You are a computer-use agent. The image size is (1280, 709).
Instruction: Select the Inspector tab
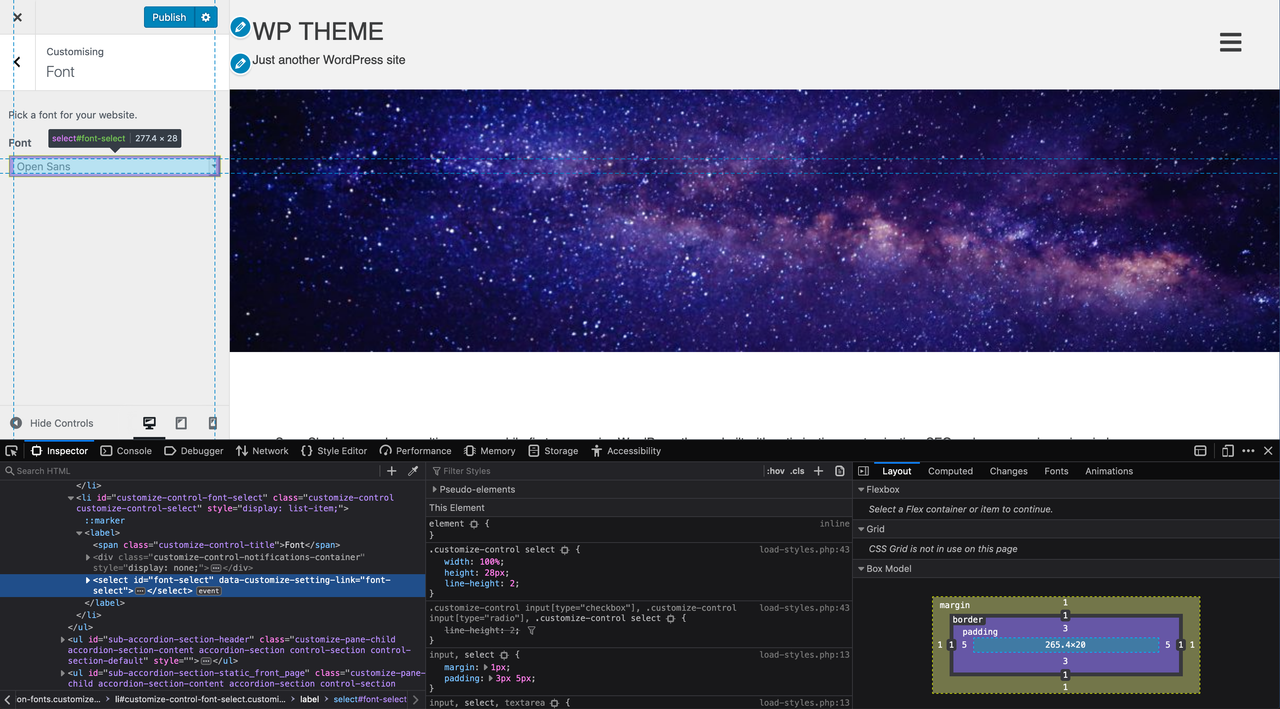pyautogui.click(x=59, y=451)
